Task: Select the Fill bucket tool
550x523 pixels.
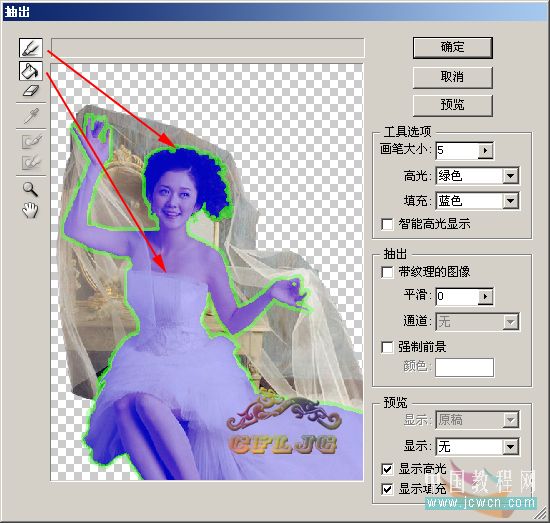Action: (x=31, y=71)
